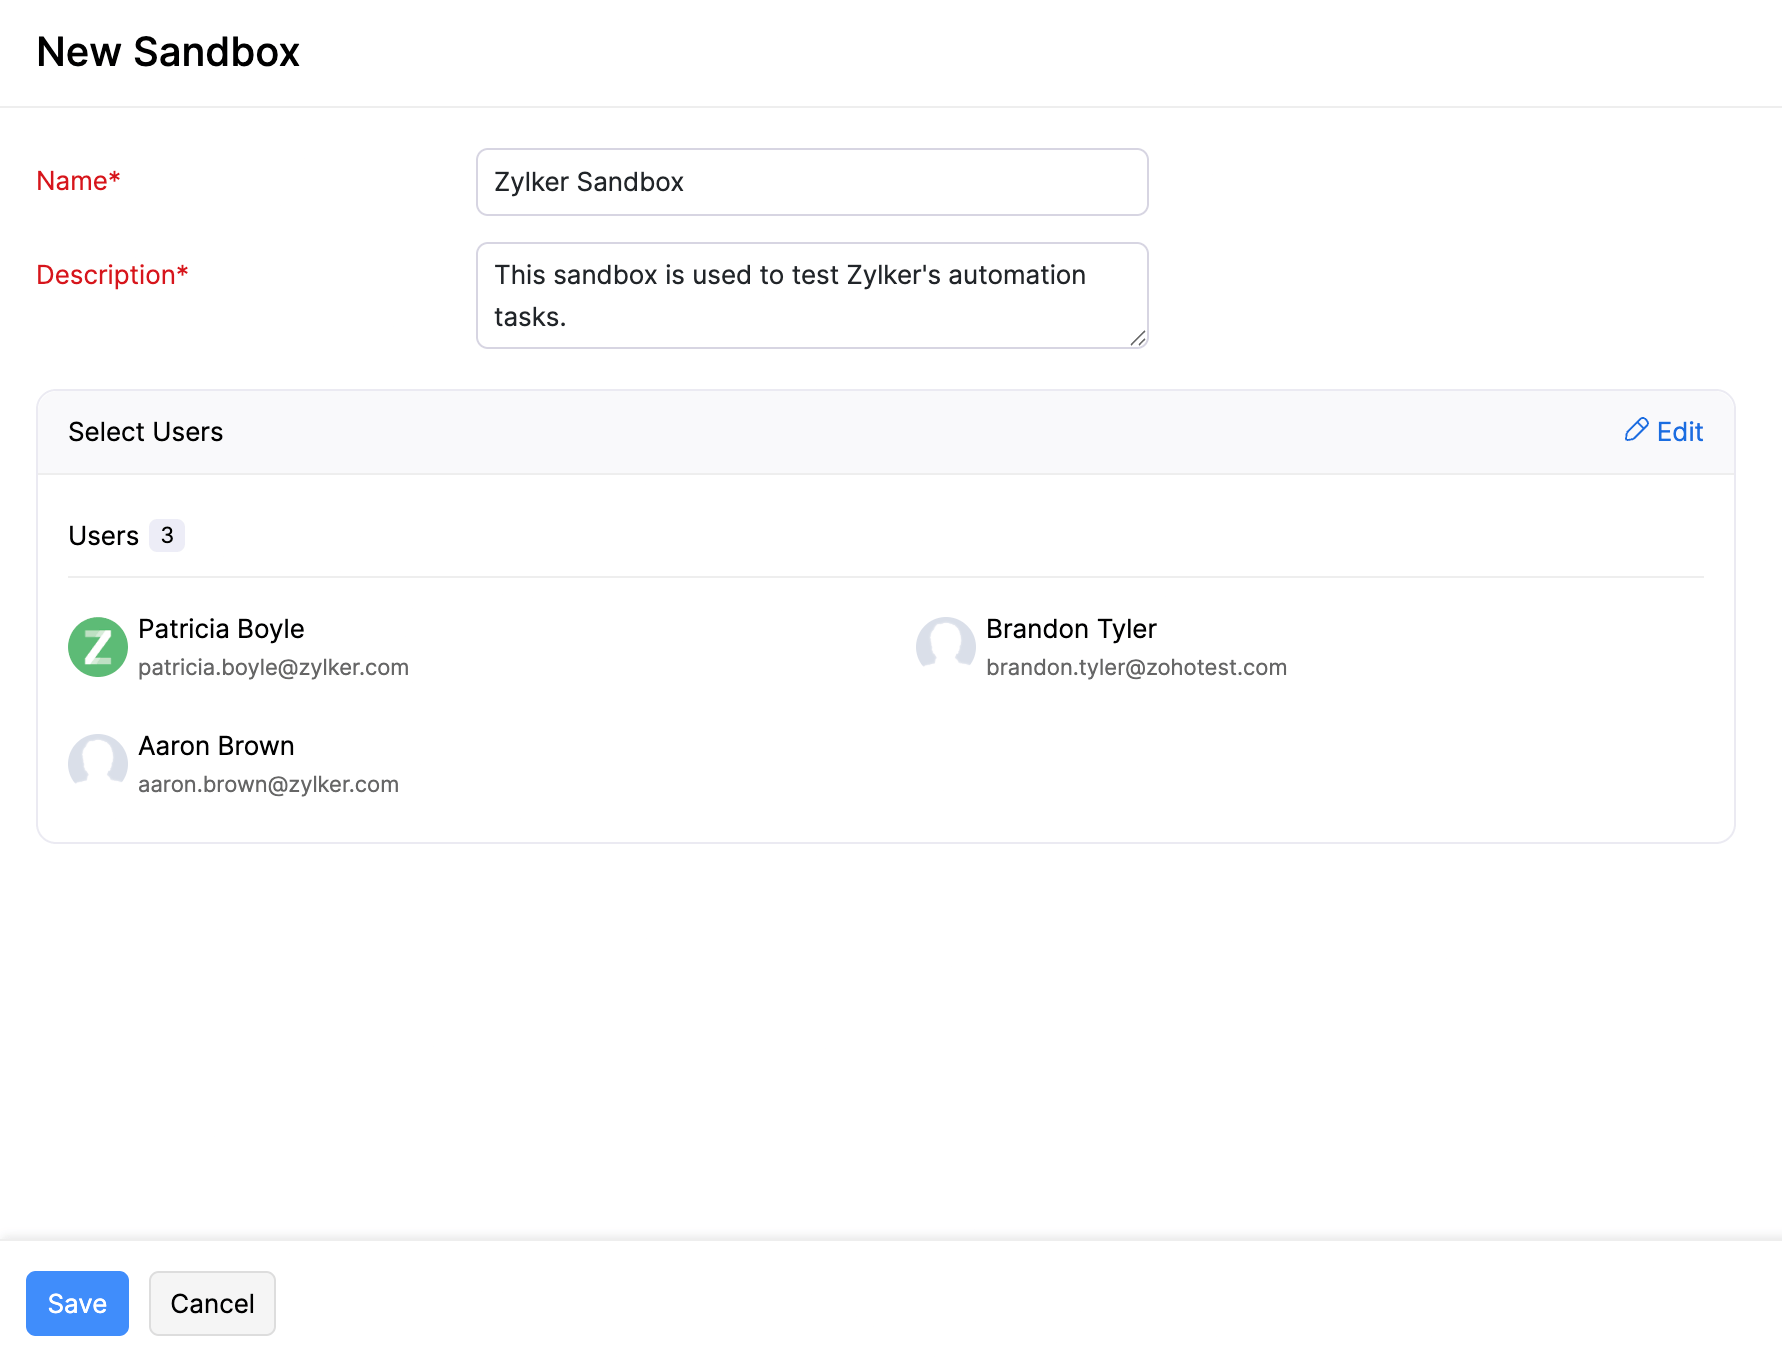
Task: Click inside the Name input field
Action: 811,181
